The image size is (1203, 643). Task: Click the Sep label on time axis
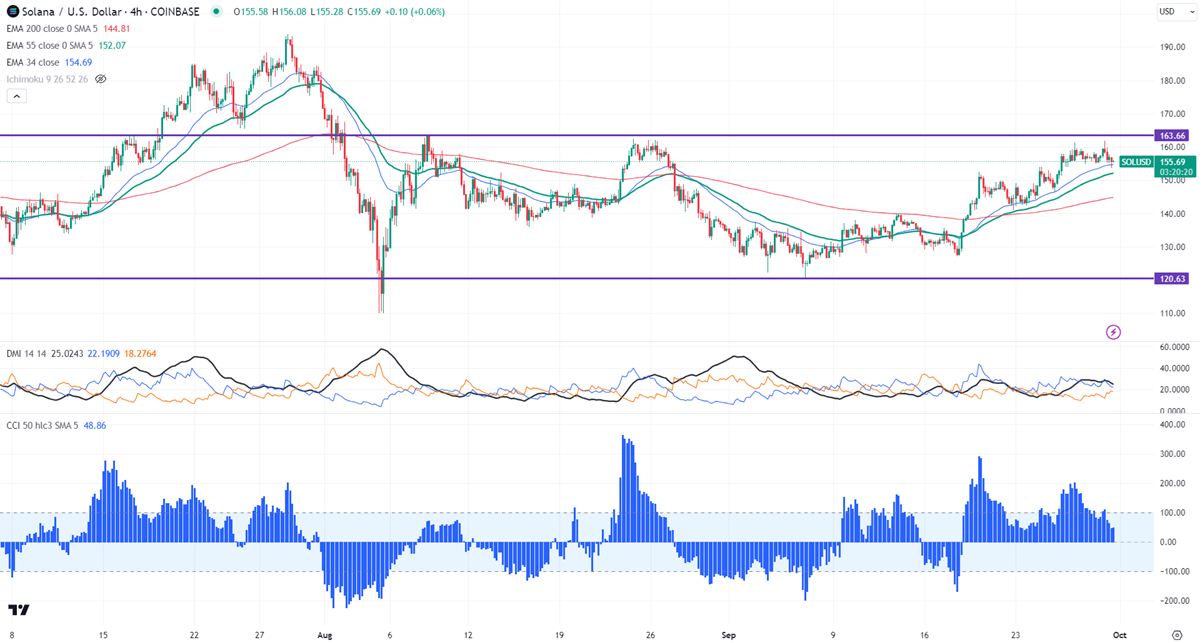click(x=729, y=634)
